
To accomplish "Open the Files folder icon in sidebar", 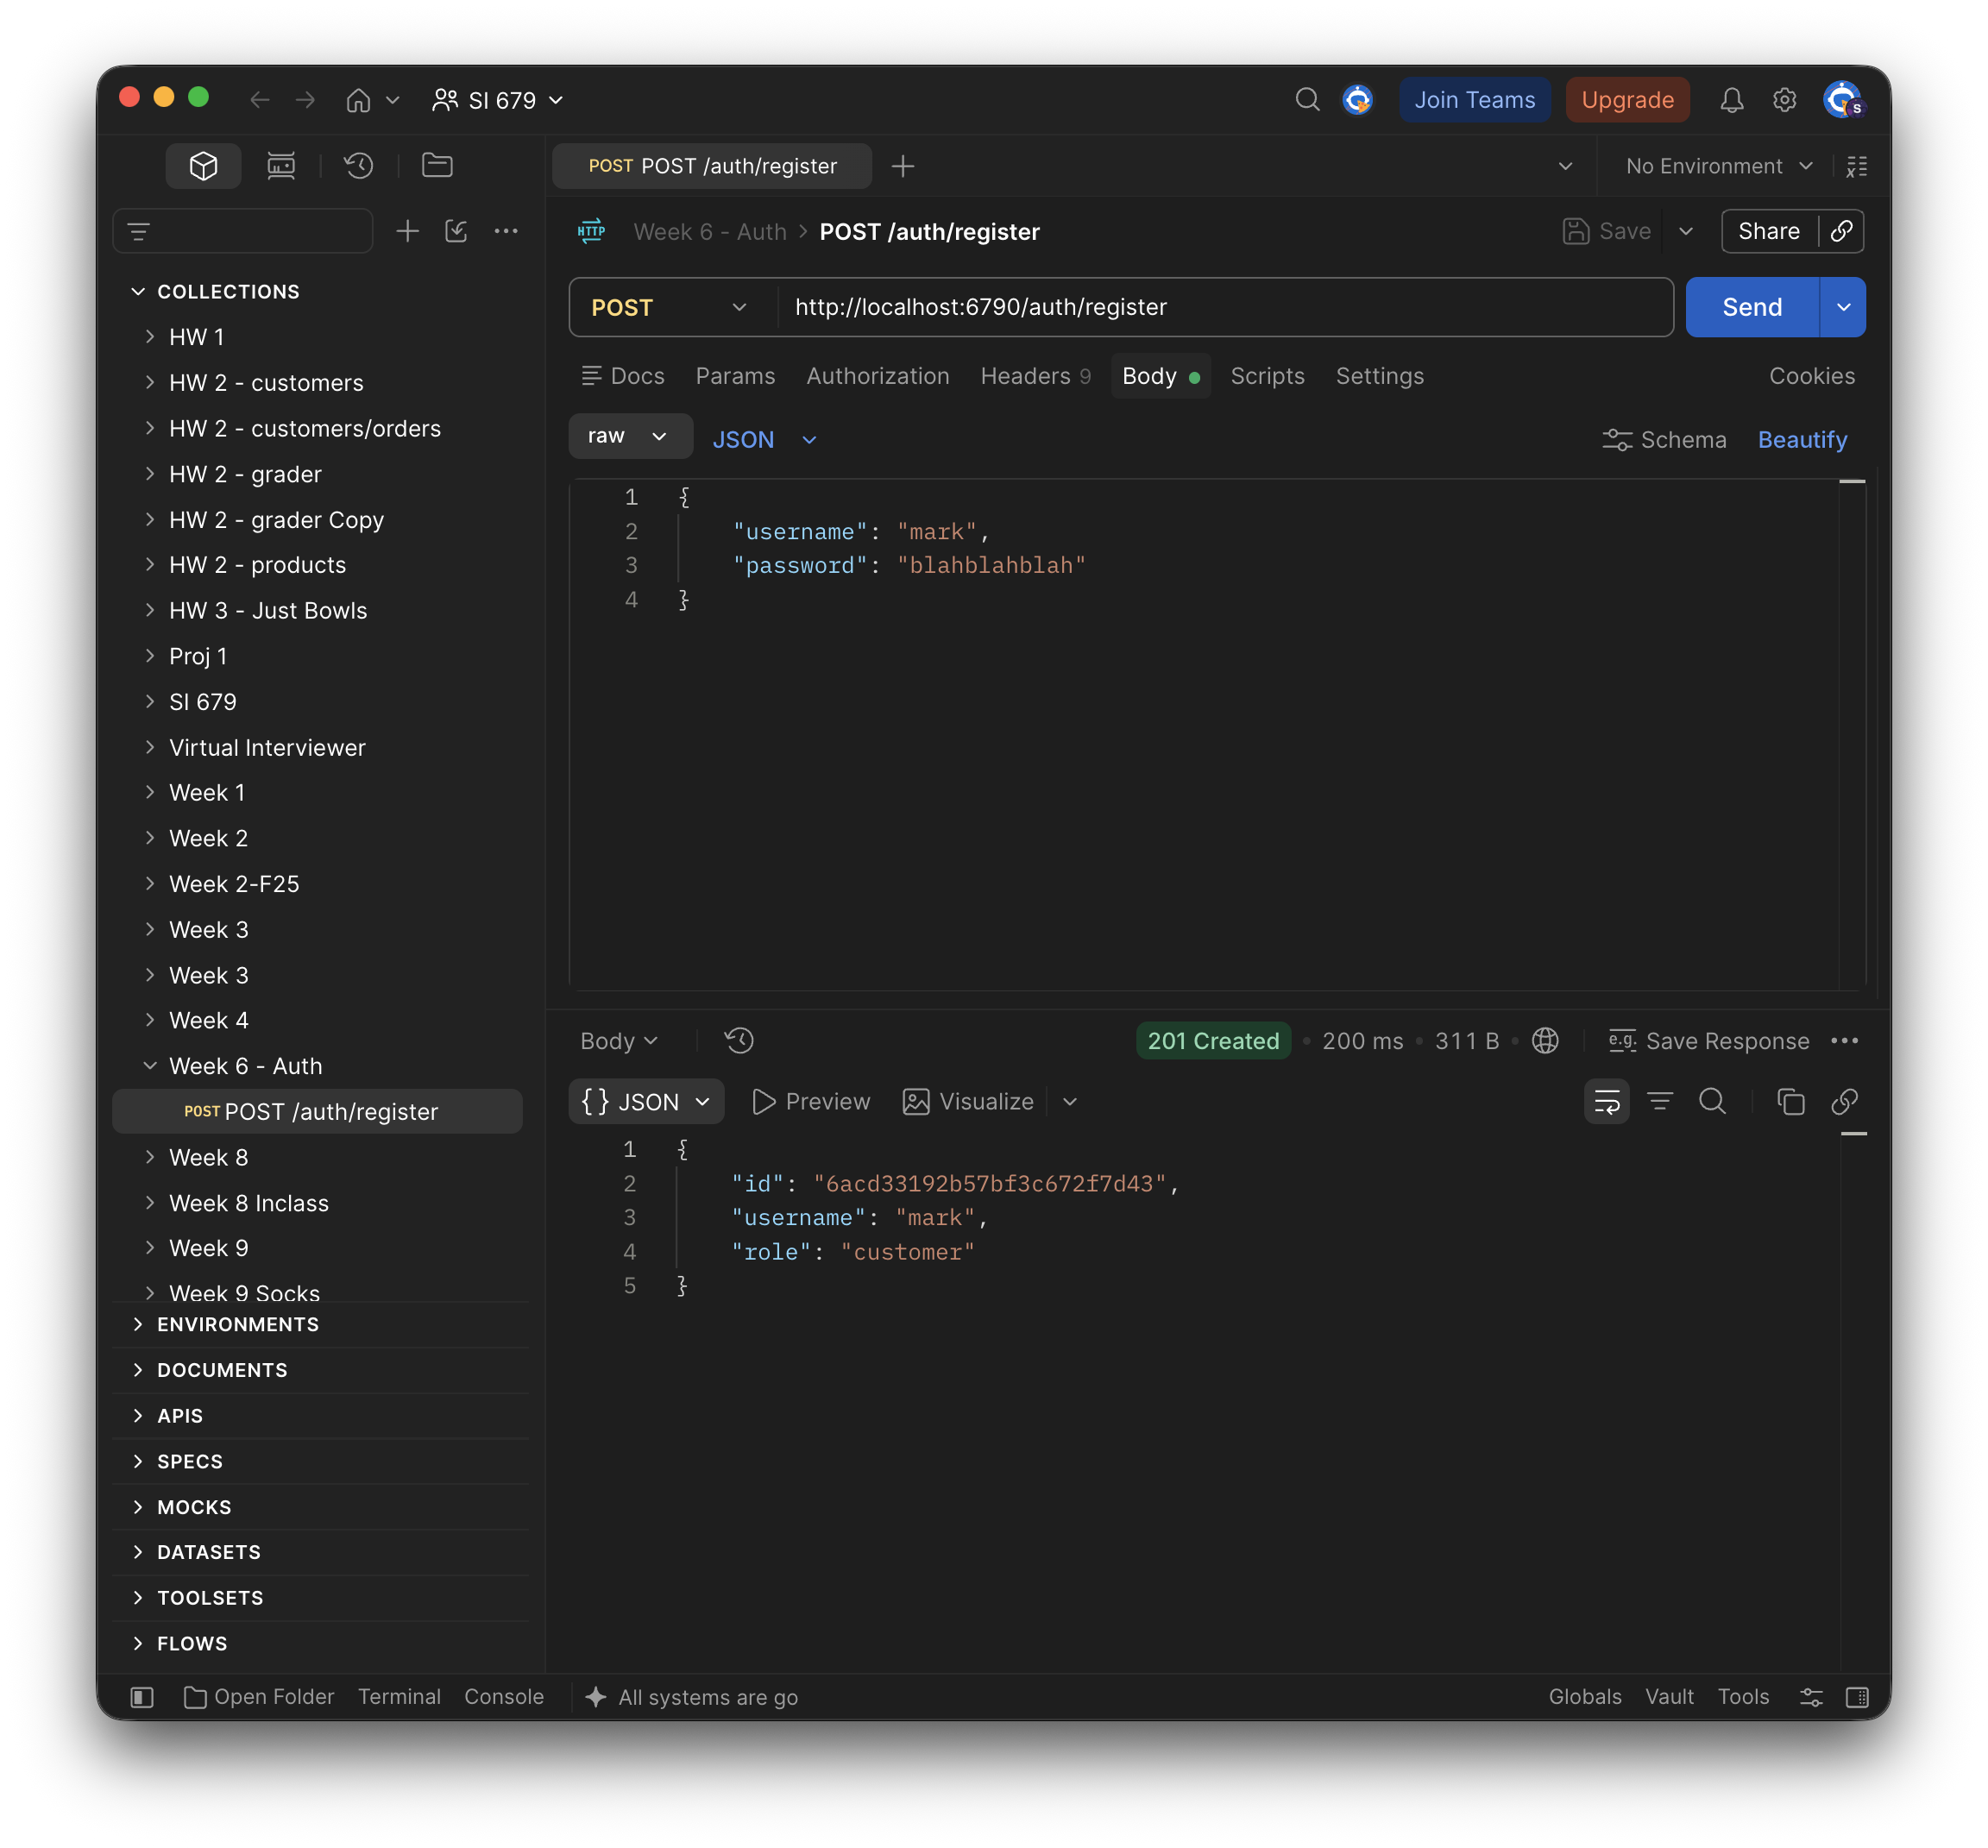I will click(x=437, y=166).
